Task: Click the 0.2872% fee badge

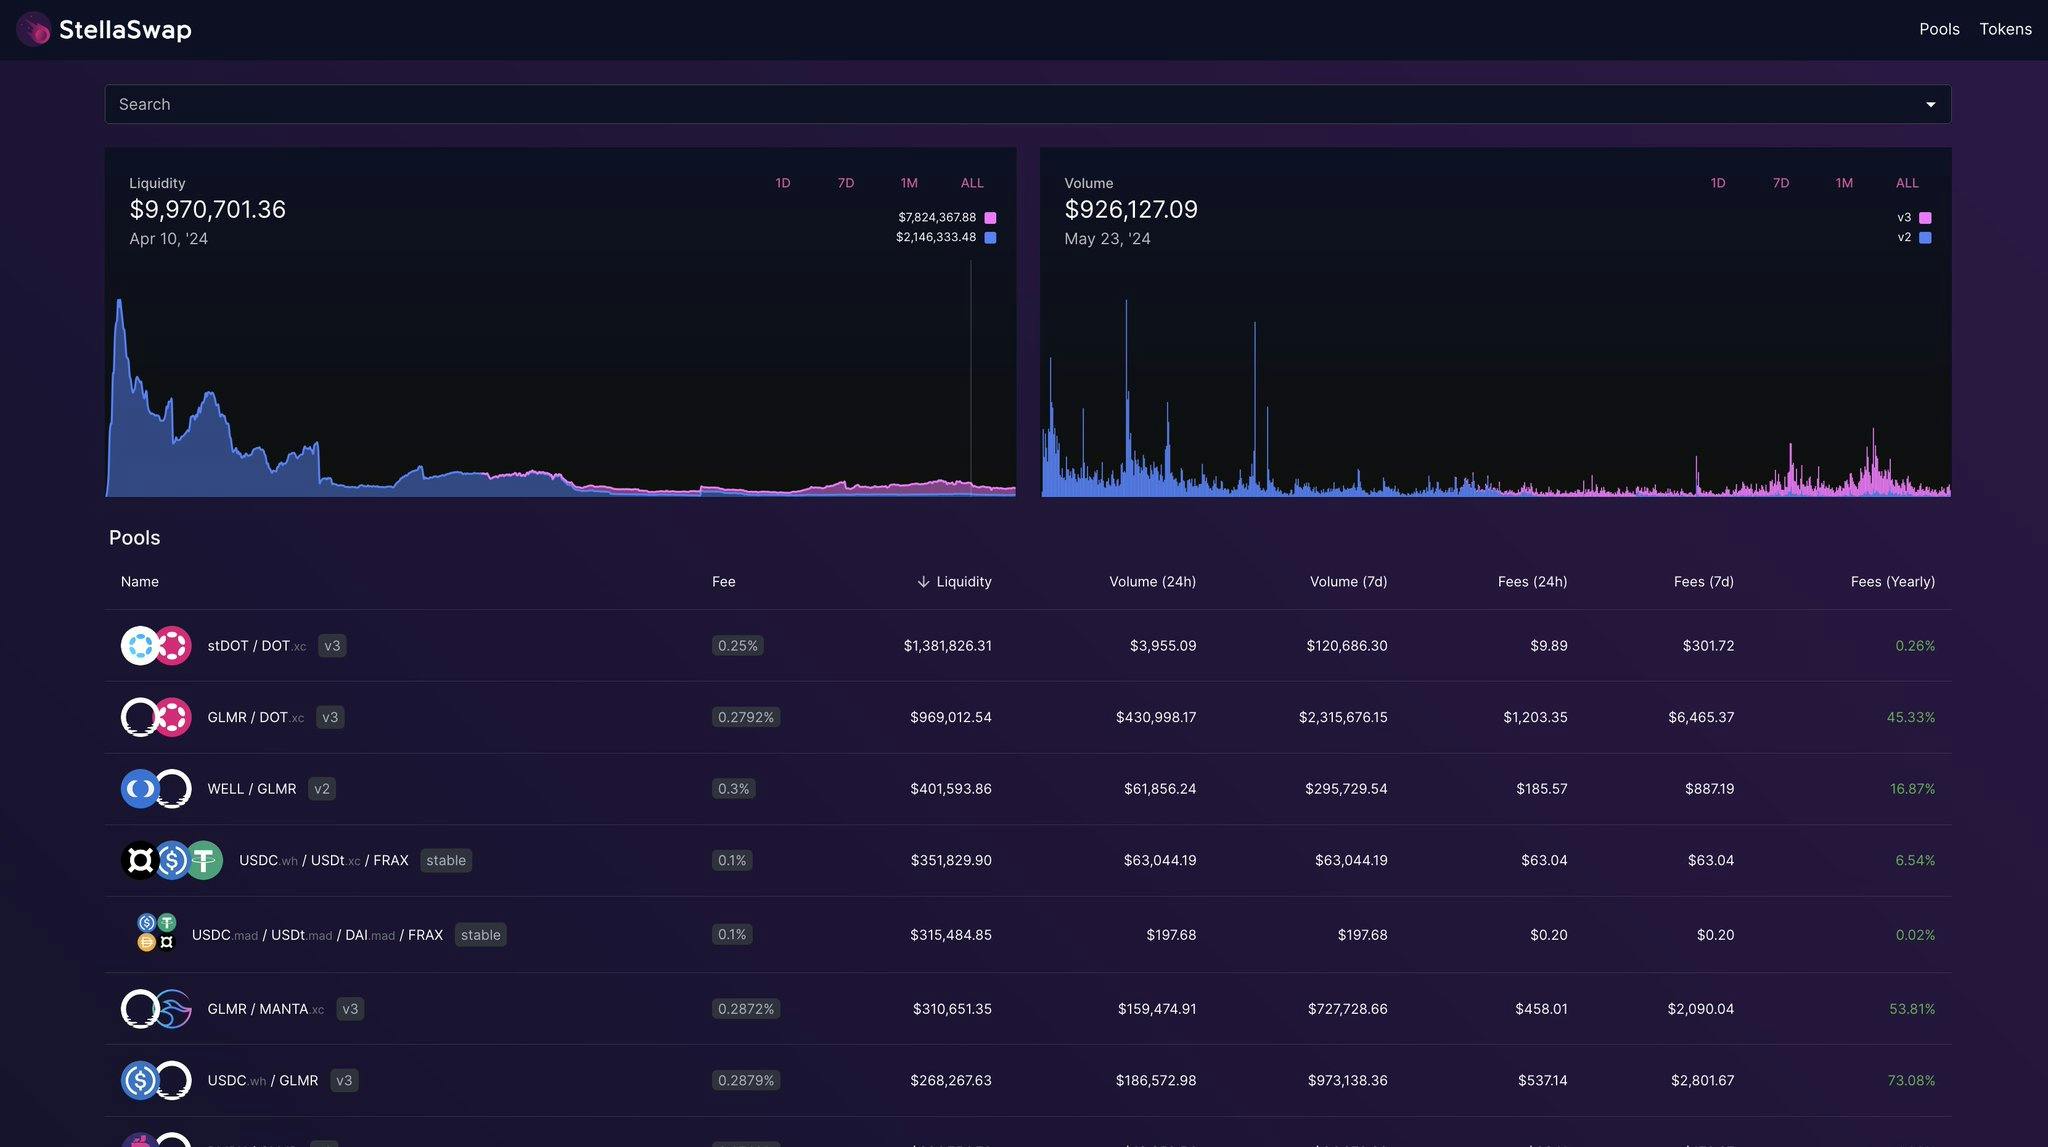Action: 746,1009
